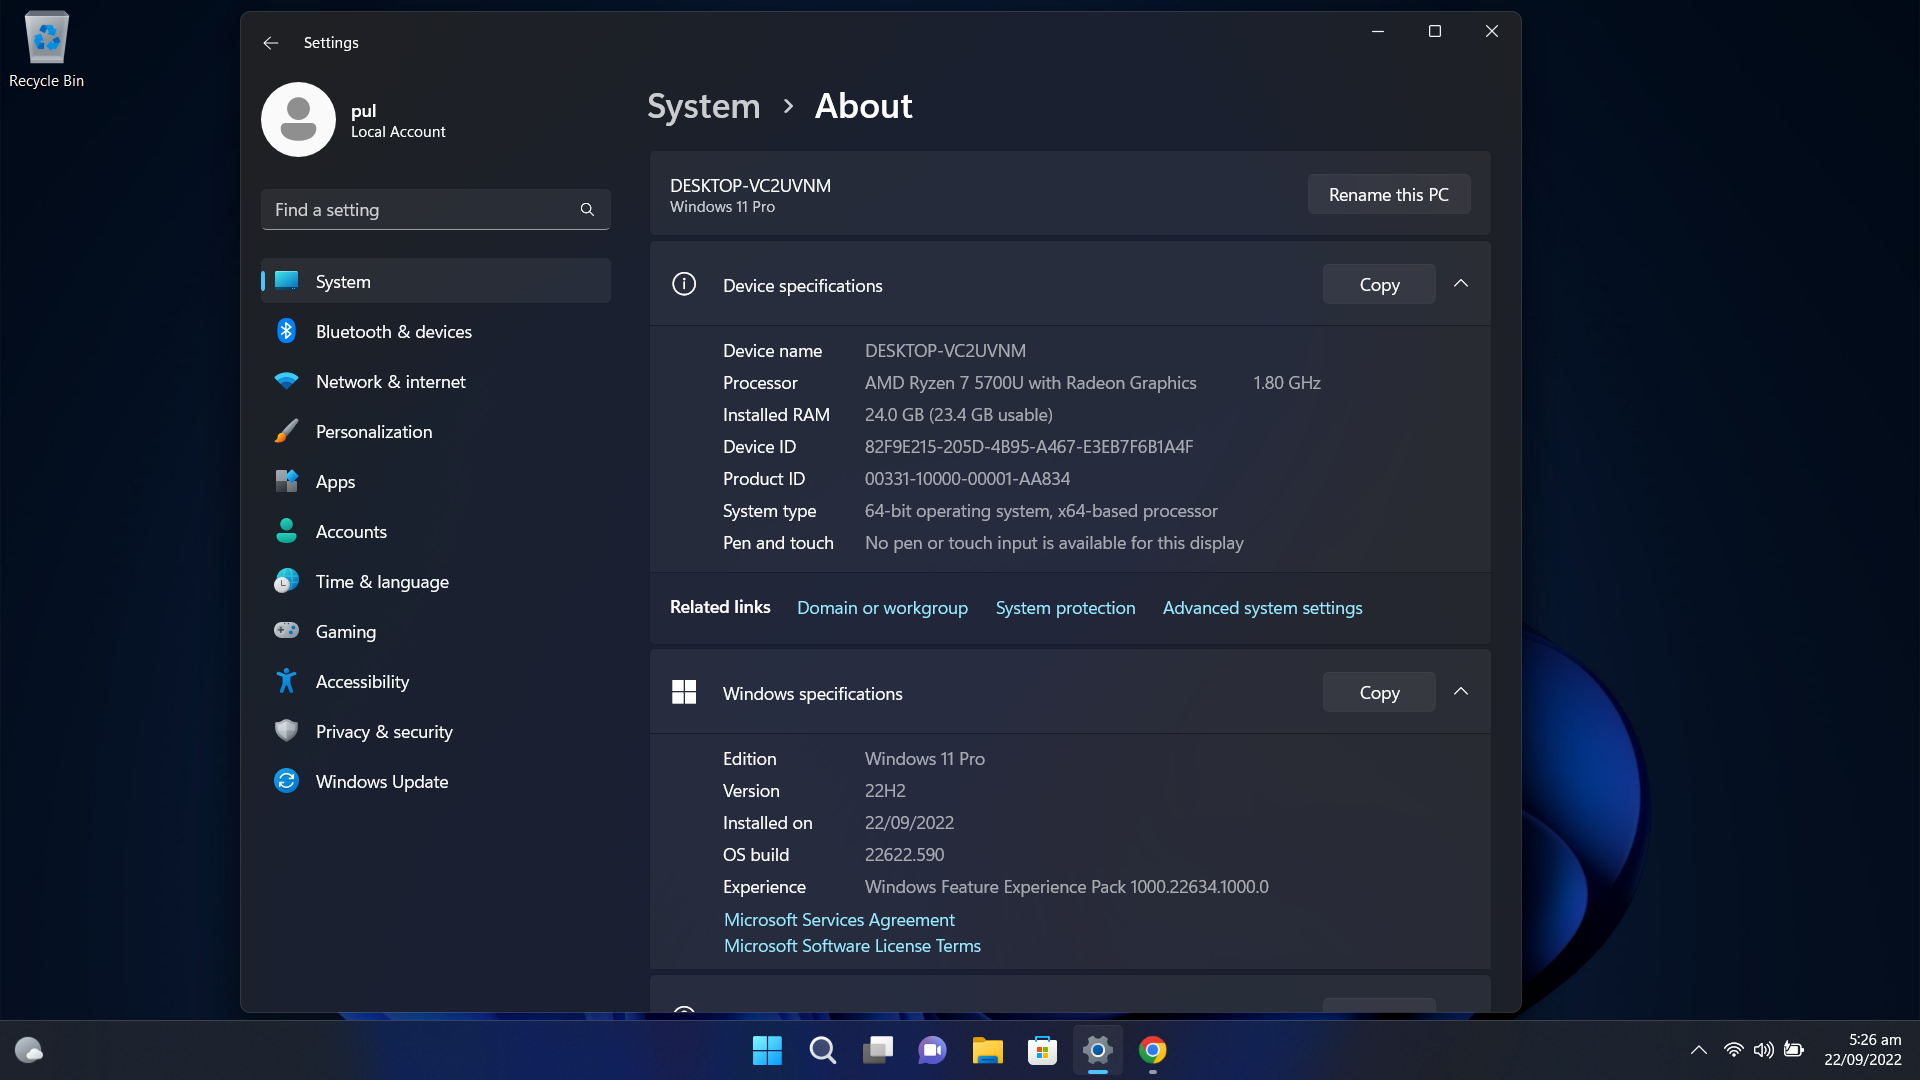Open the Apps settings page
1920x1080 pixels.
436,481
